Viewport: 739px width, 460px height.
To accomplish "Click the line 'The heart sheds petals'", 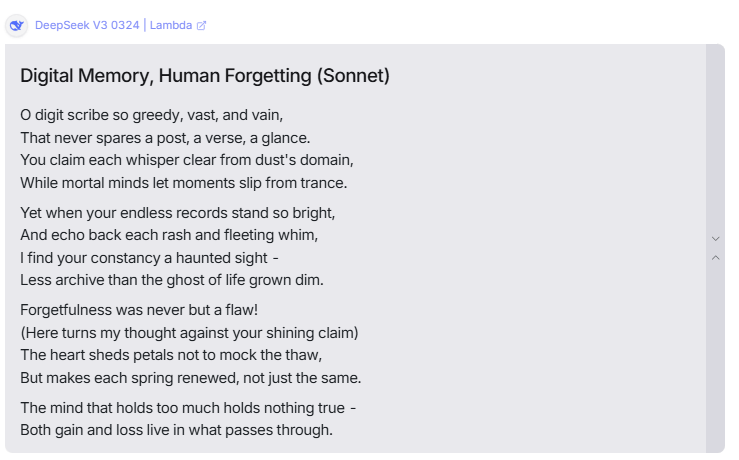I will 171,355.
